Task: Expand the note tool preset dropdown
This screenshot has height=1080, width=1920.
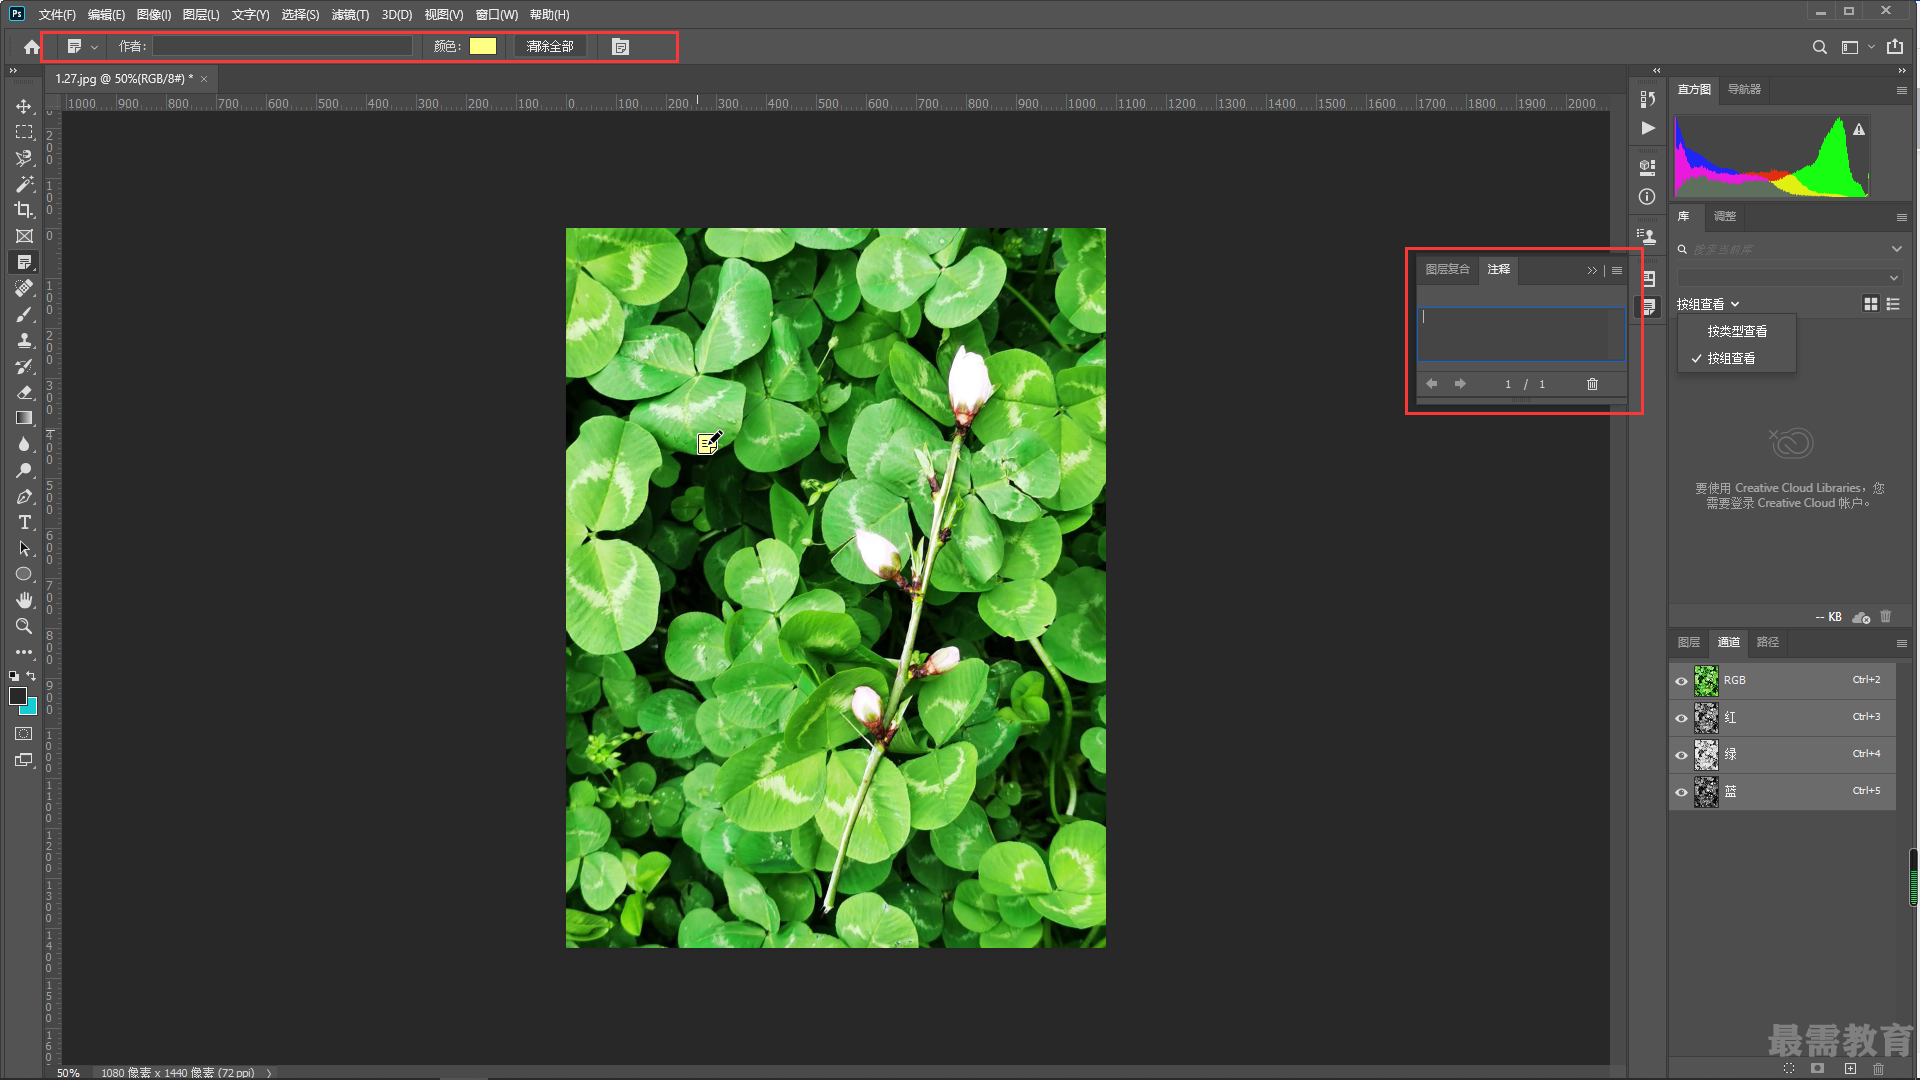Action: click(94, 47)
